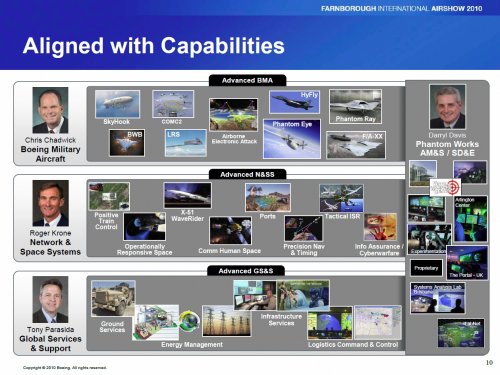Select the Advanced BMA tab label
This screenshot has width=500, height=375.
(x=247, y=80)
